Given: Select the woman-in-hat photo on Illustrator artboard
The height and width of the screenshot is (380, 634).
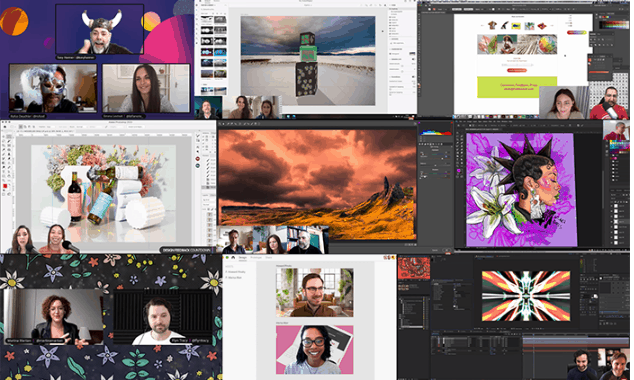Looking at the screenshot, I should [x=506, y=44].
